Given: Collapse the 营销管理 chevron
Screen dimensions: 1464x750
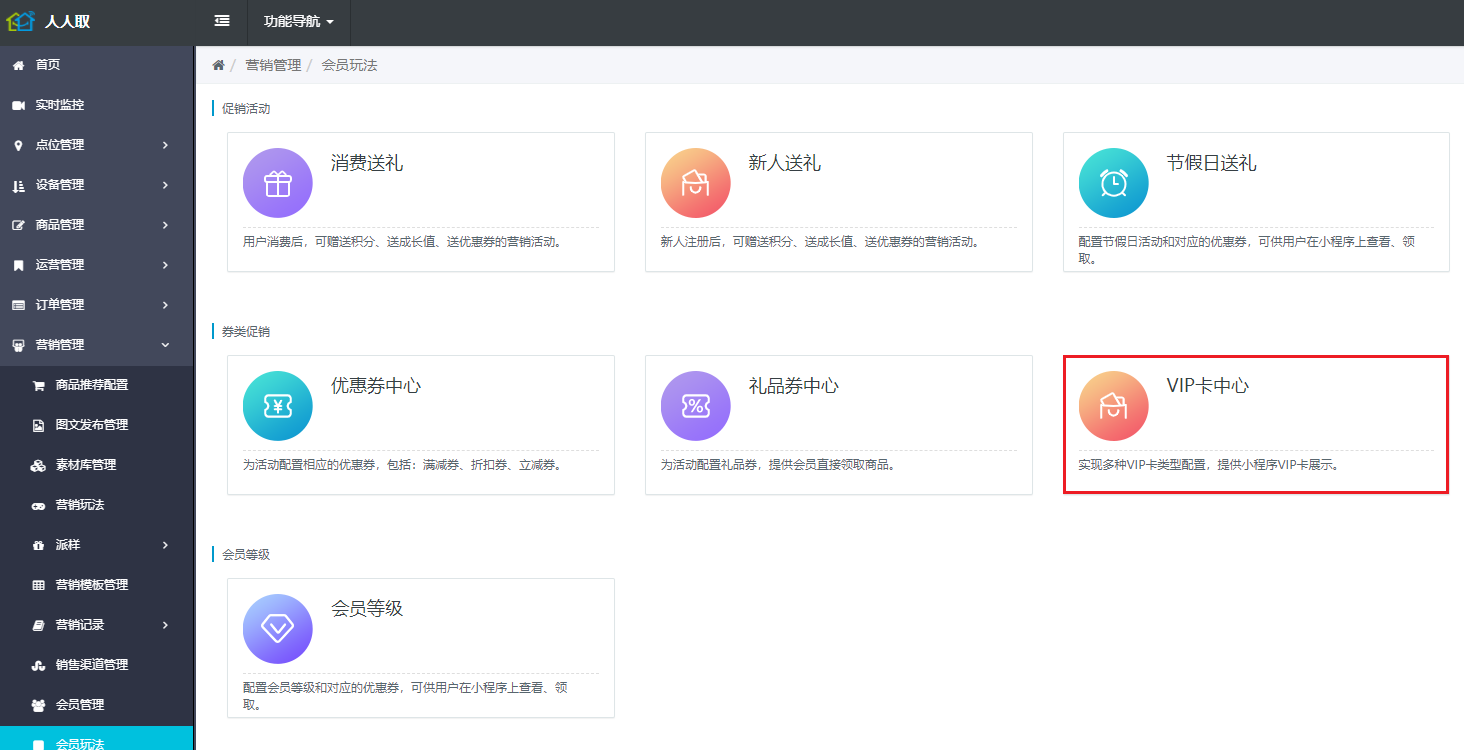Looking at the screenshot, I should point(166,345).
